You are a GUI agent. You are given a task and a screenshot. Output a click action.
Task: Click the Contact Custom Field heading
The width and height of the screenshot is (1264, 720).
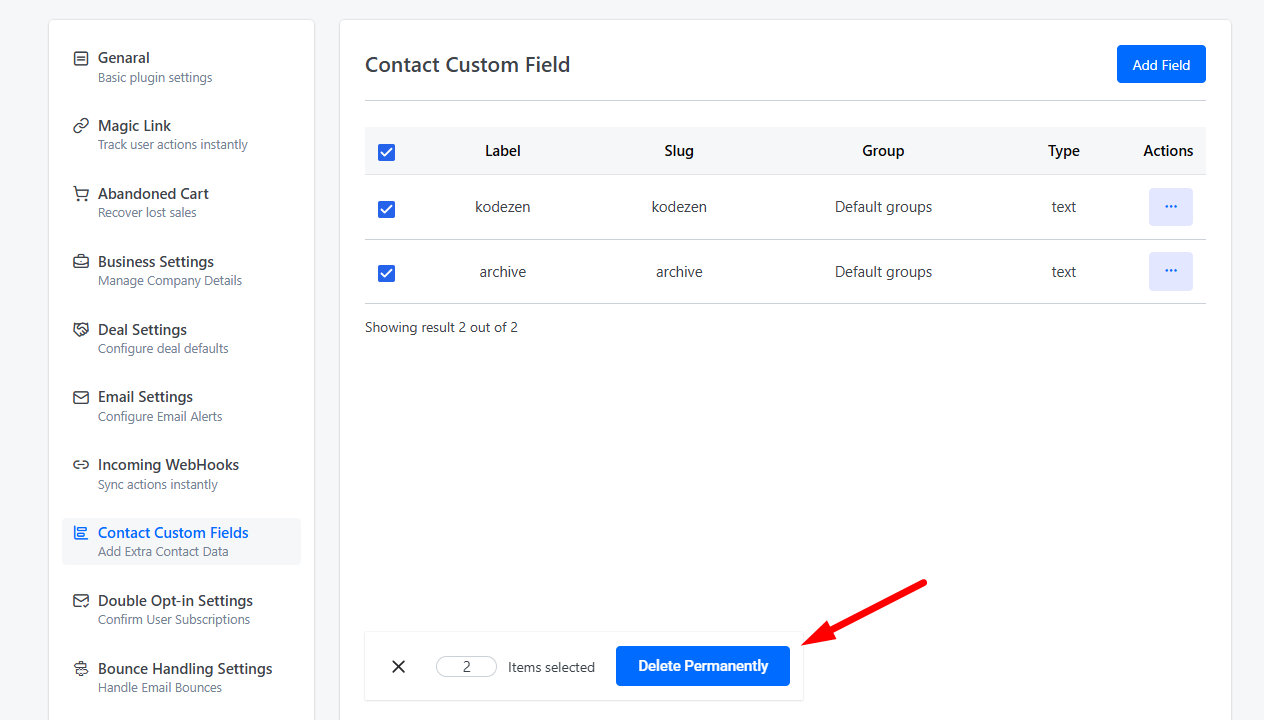pyautogui.click(x=467, y=65)
